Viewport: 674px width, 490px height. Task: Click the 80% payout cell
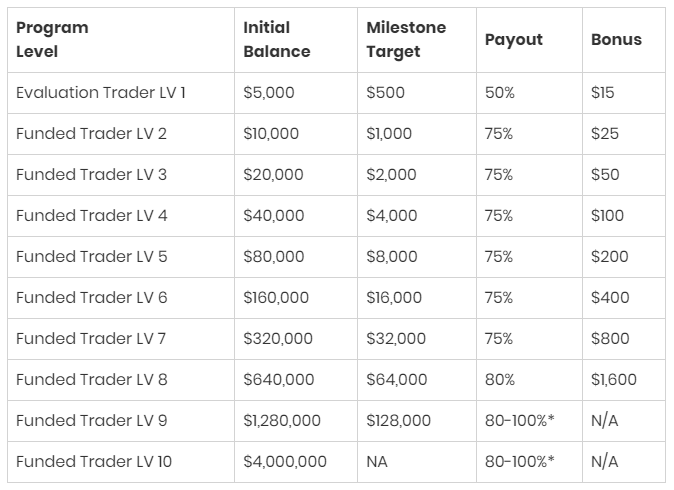coord(500,380)
